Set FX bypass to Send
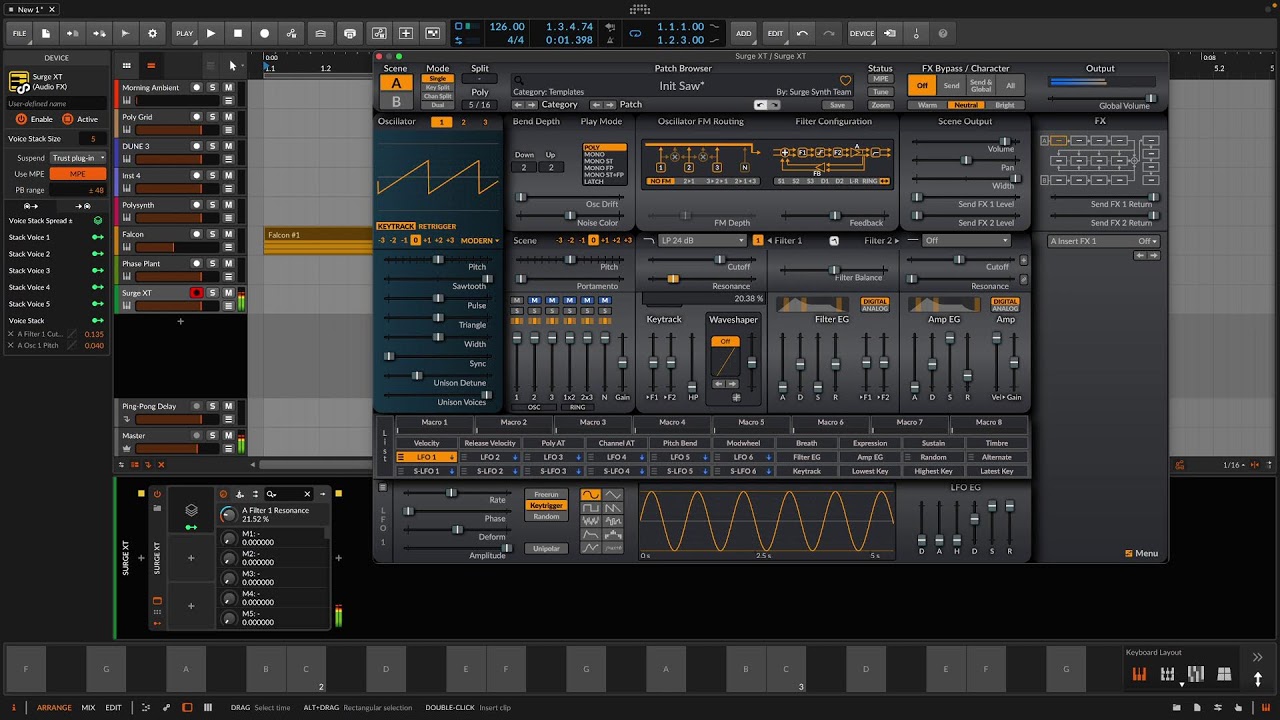 951,86
